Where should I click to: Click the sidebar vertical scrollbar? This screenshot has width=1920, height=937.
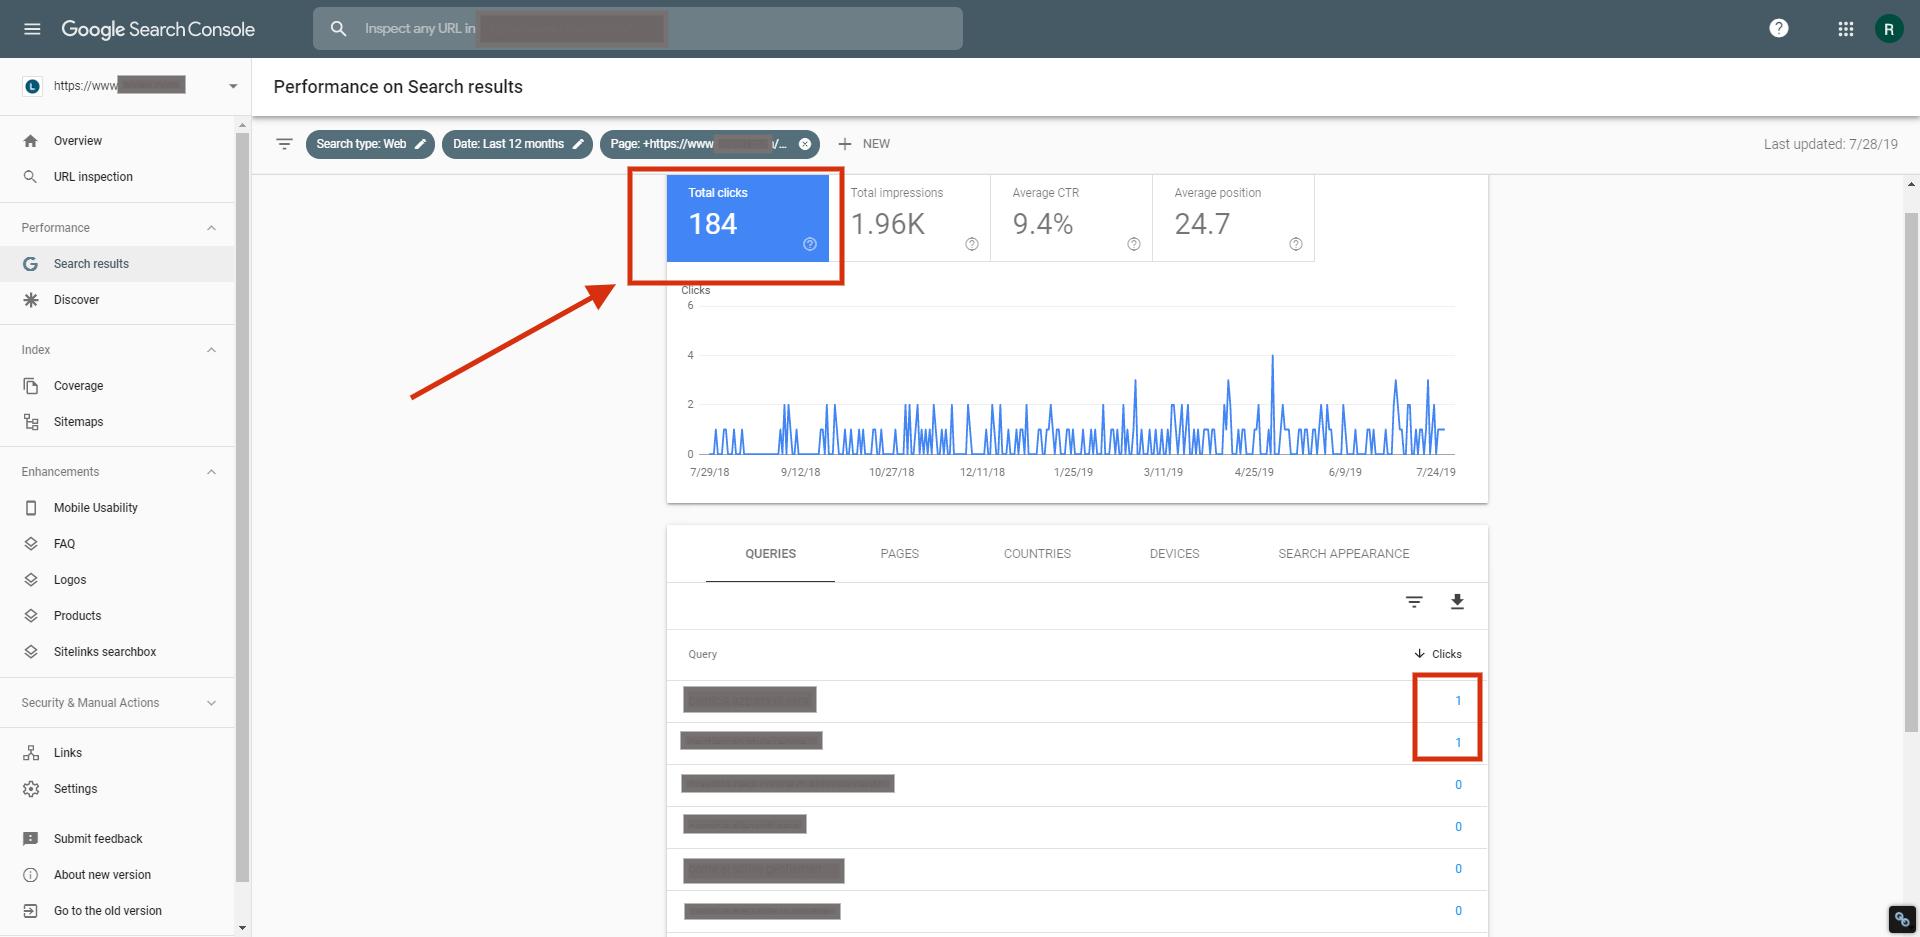tap(241, 507)
